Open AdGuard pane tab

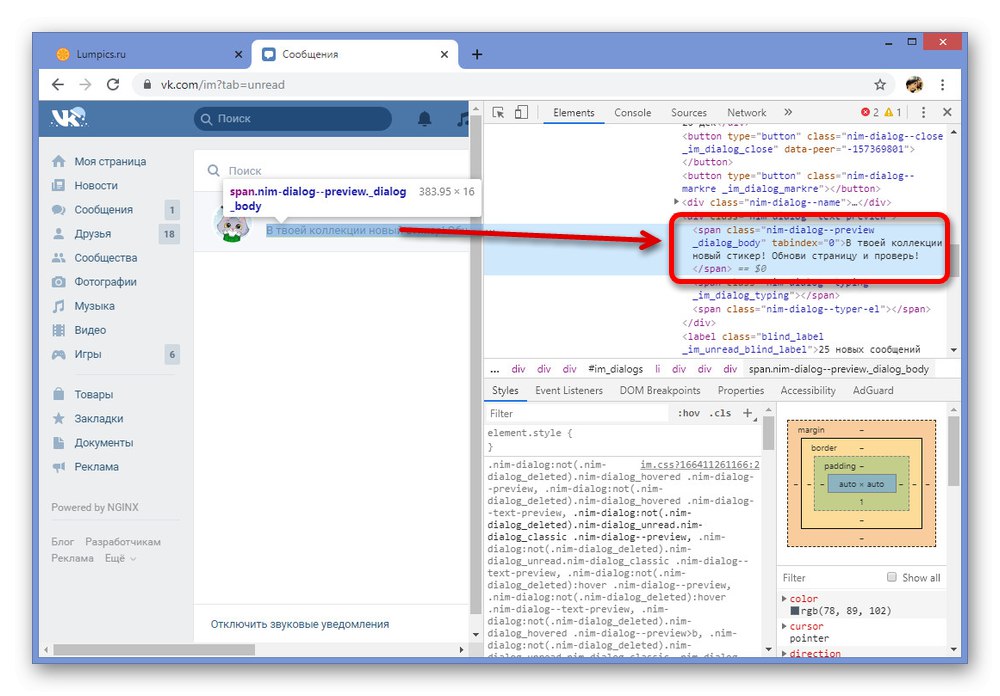(872, 390)
